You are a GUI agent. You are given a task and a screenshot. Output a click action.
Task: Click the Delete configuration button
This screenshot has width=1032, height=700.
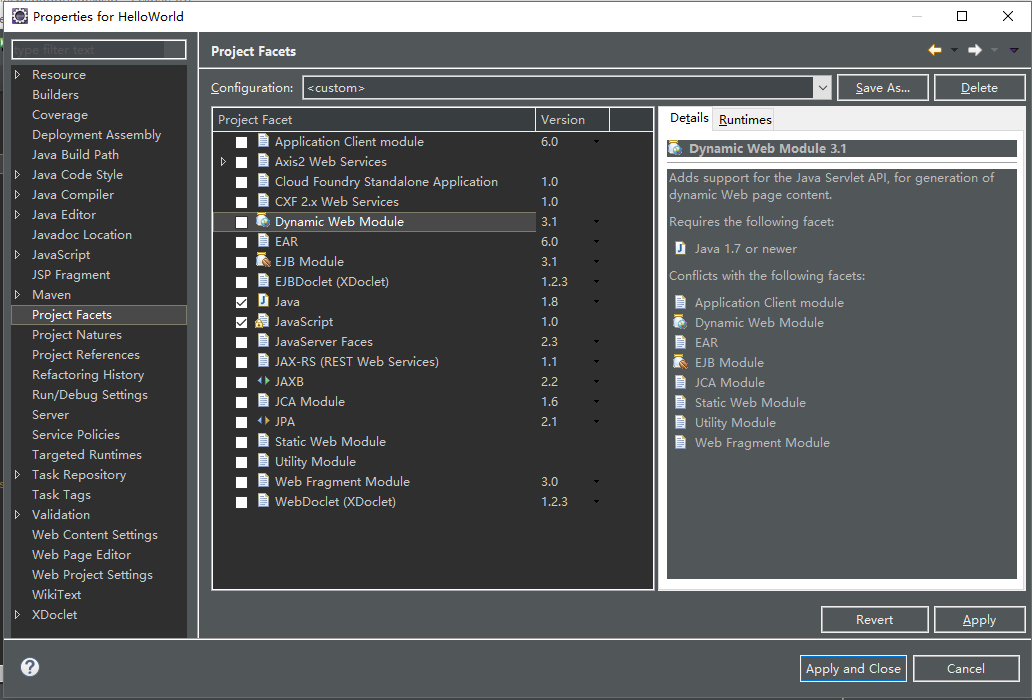[979, 88]
